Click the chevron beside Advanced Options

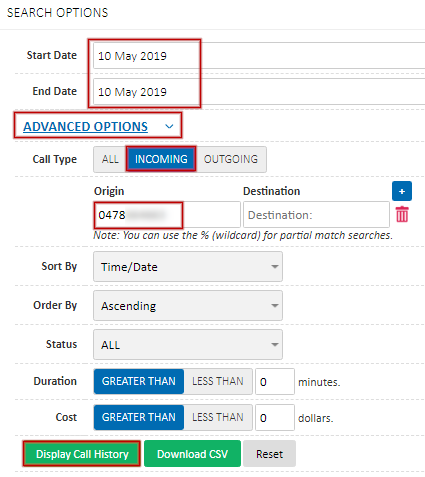[x=169, y=127]
